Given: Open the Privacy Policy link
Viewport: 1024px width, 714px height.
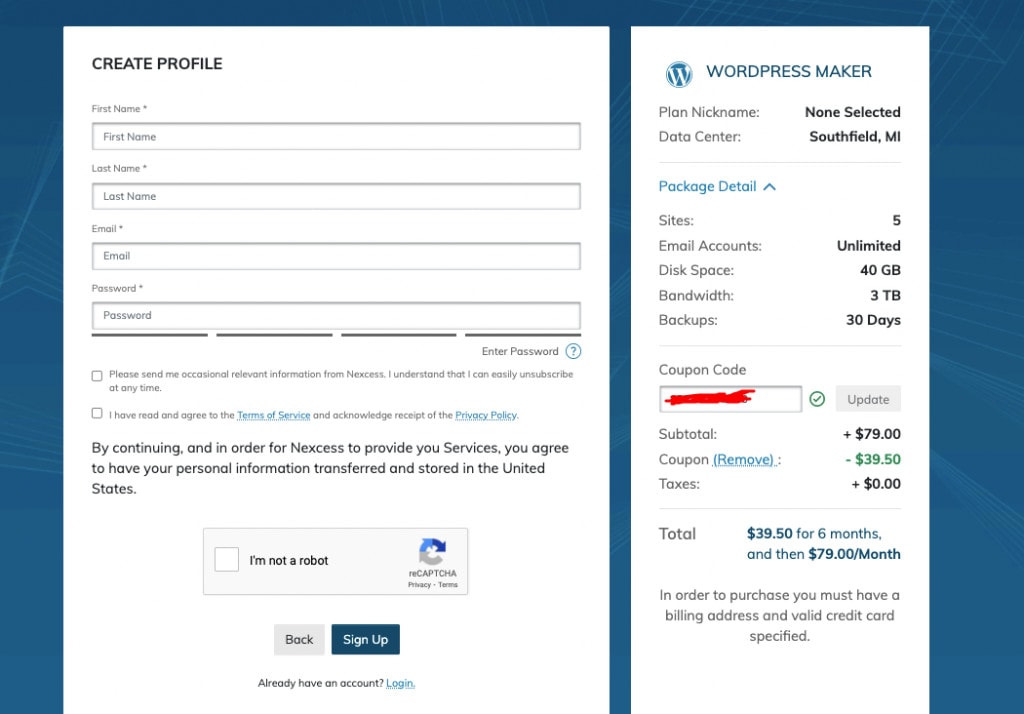Looking at the screenshot, I should coord(486,415).
